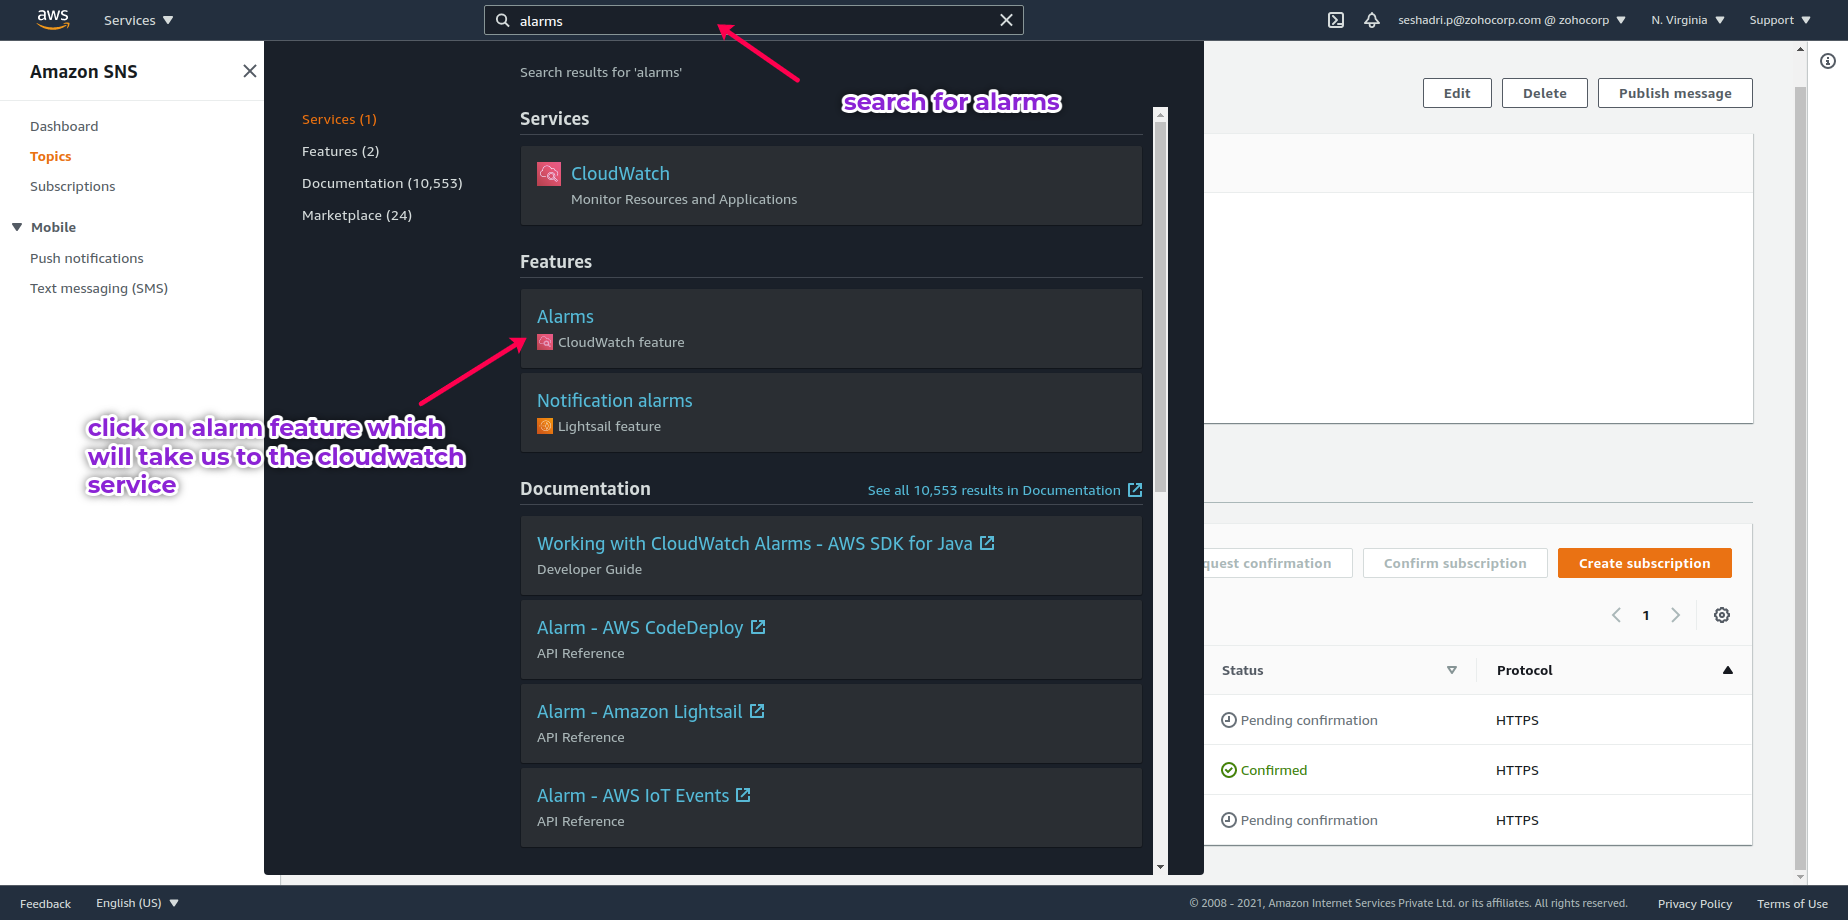Open the info panel icon
The image size is (1848, 920).
pos(1828,61)
